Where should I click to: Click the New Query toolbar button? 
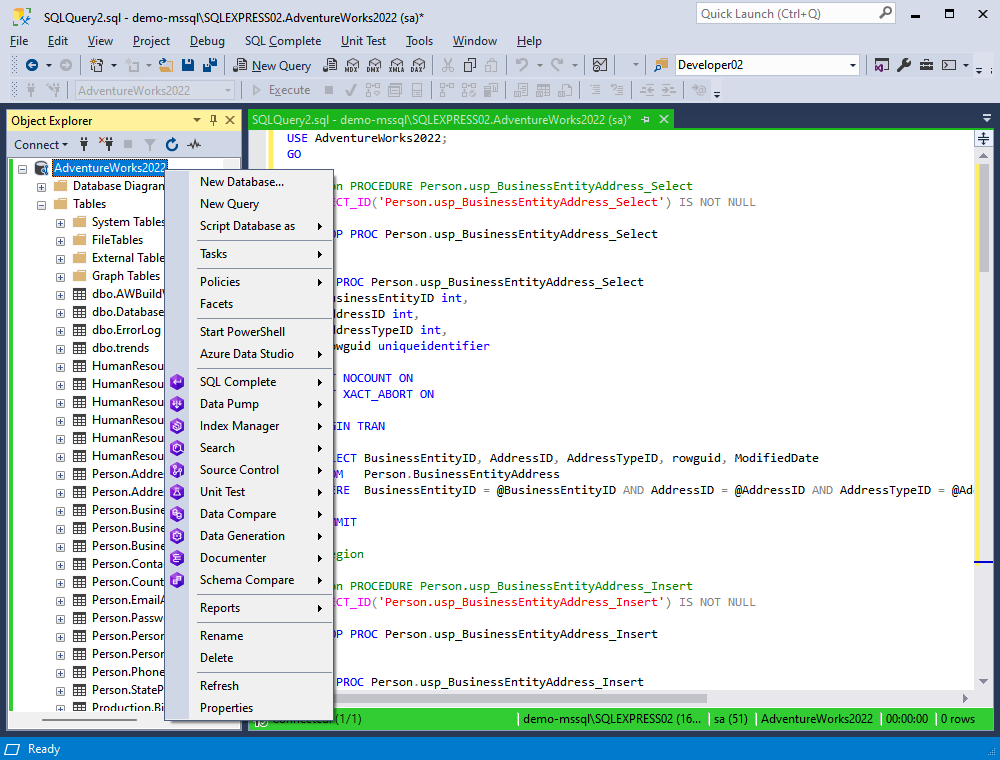272,65
